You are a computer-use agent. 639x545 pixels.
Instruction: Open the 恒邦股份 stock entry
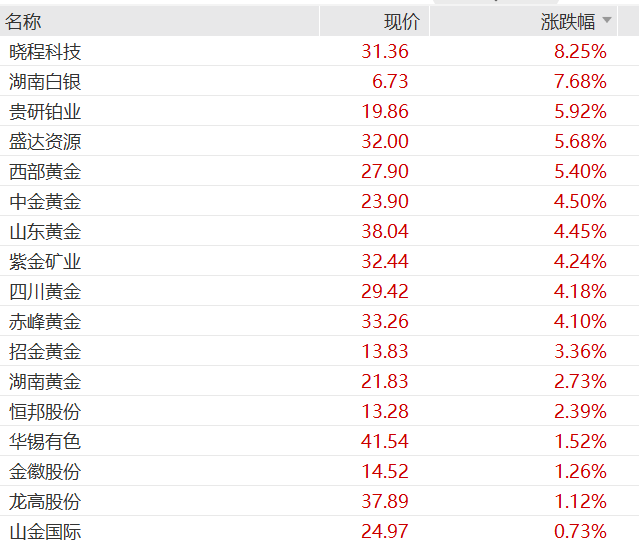(x=45, y=411)
